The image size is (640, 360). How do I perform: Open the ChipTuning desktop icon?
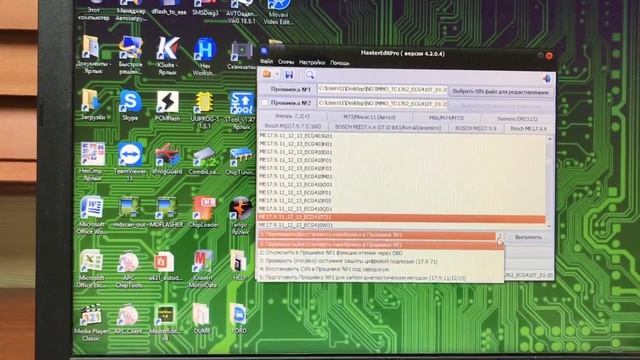[x=241, y=161]
